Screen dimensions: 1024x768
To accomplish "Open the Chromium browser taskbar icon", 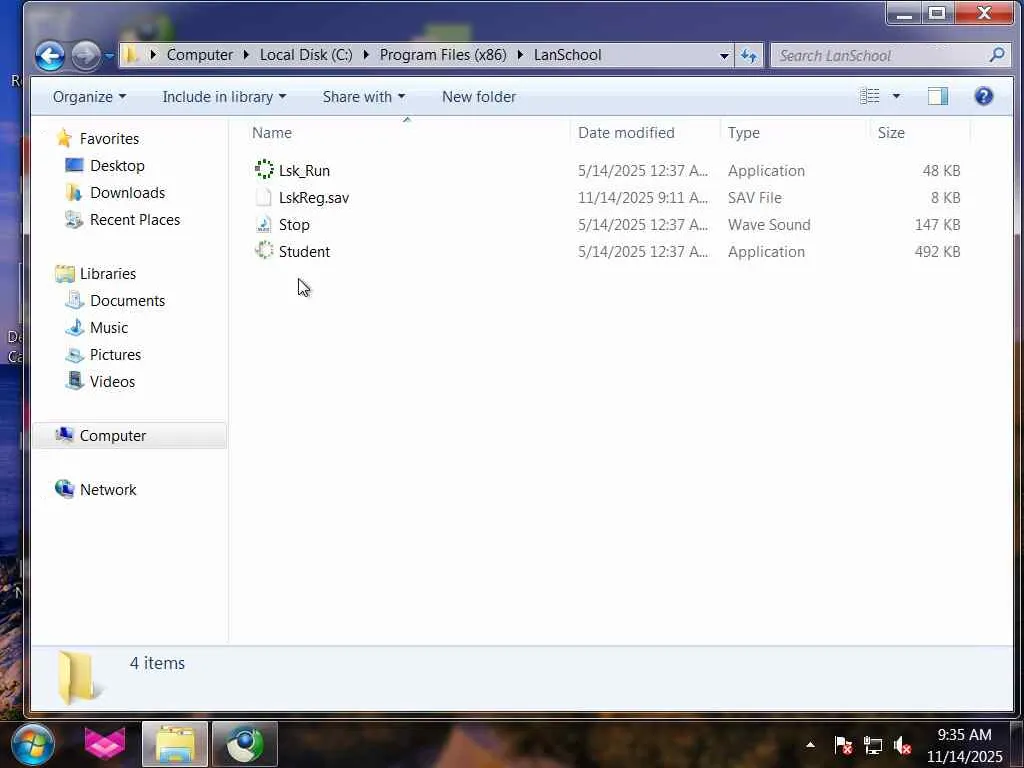I will coord(245,744).
